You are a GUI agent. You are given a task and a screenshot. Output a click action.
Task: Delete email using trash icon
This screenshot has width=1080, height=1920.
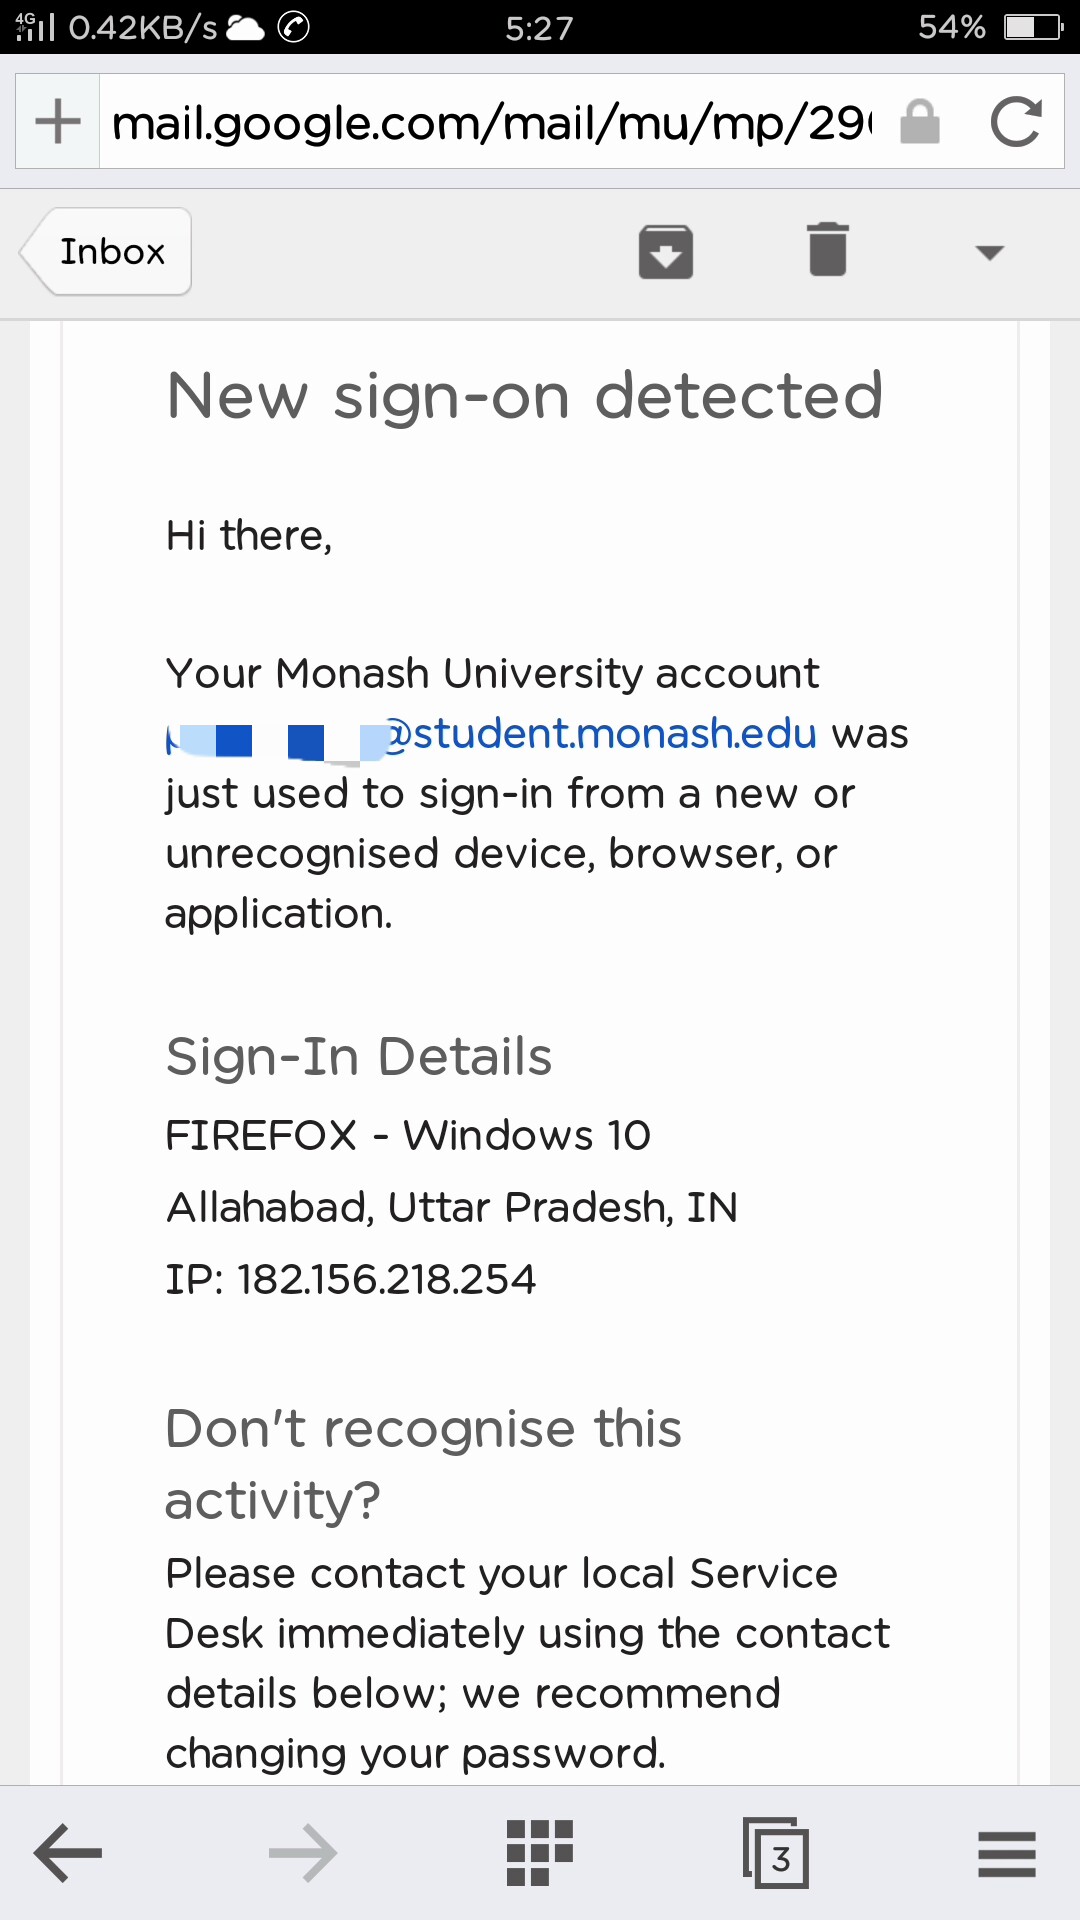[828, 250]
